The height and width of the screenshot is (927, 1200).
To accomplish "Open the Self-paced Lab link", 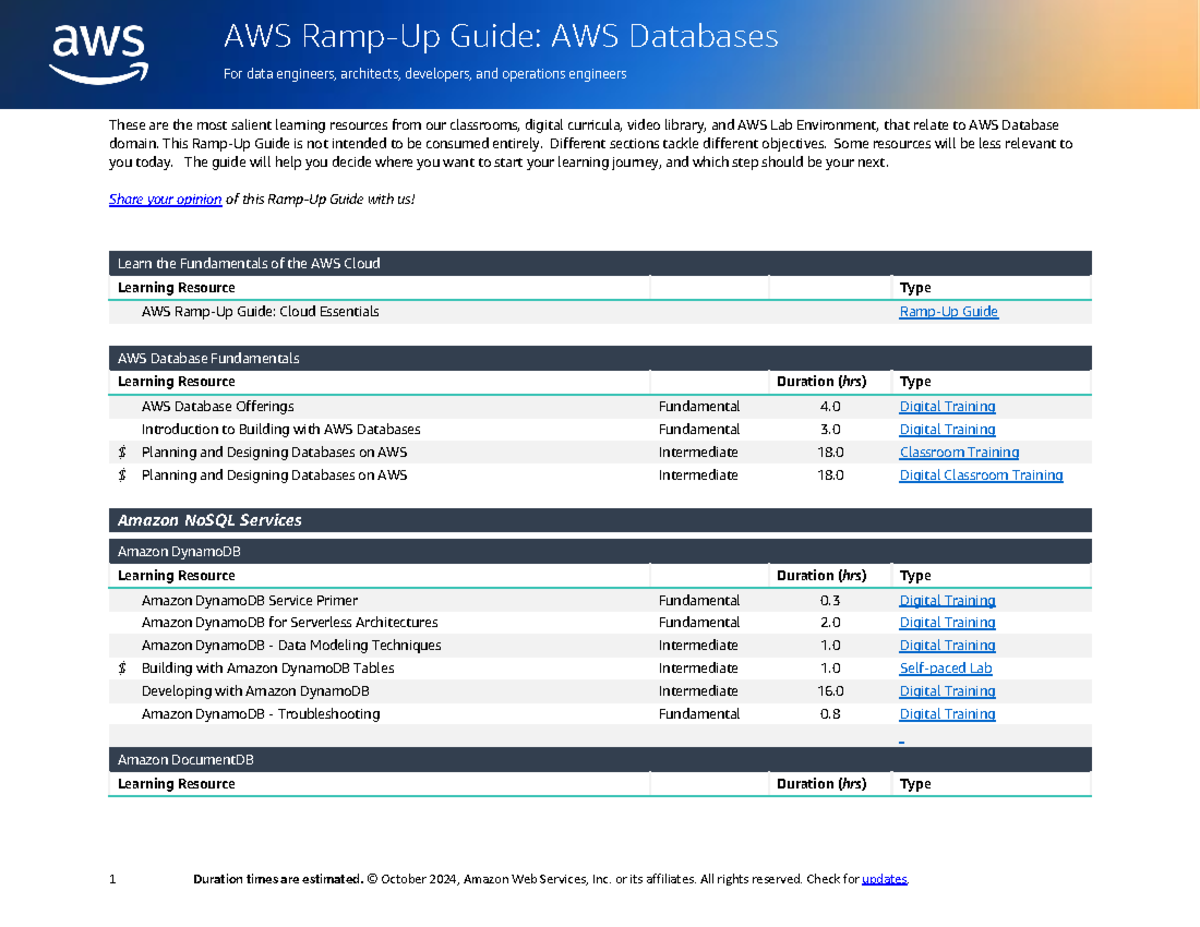I will 945,668.
